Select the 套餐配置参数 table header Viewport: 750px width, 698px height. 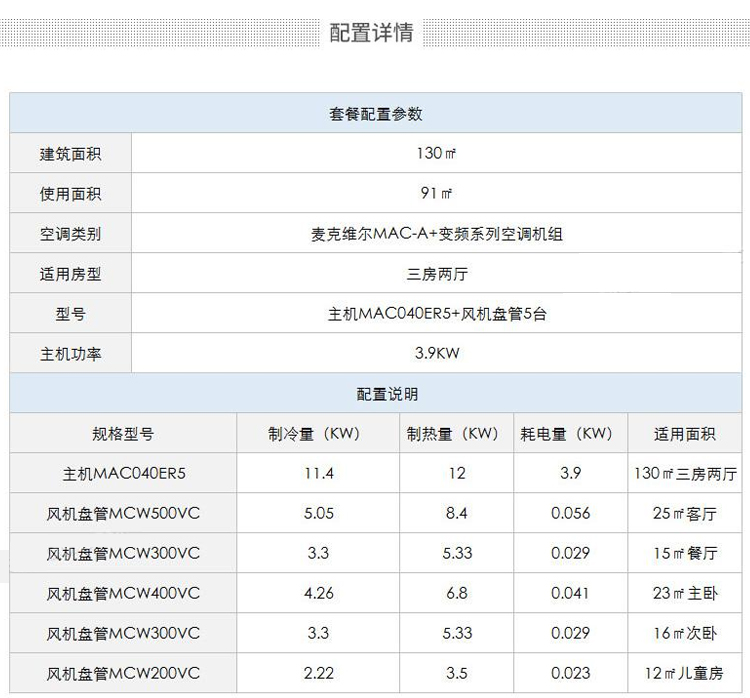[376, 114]
